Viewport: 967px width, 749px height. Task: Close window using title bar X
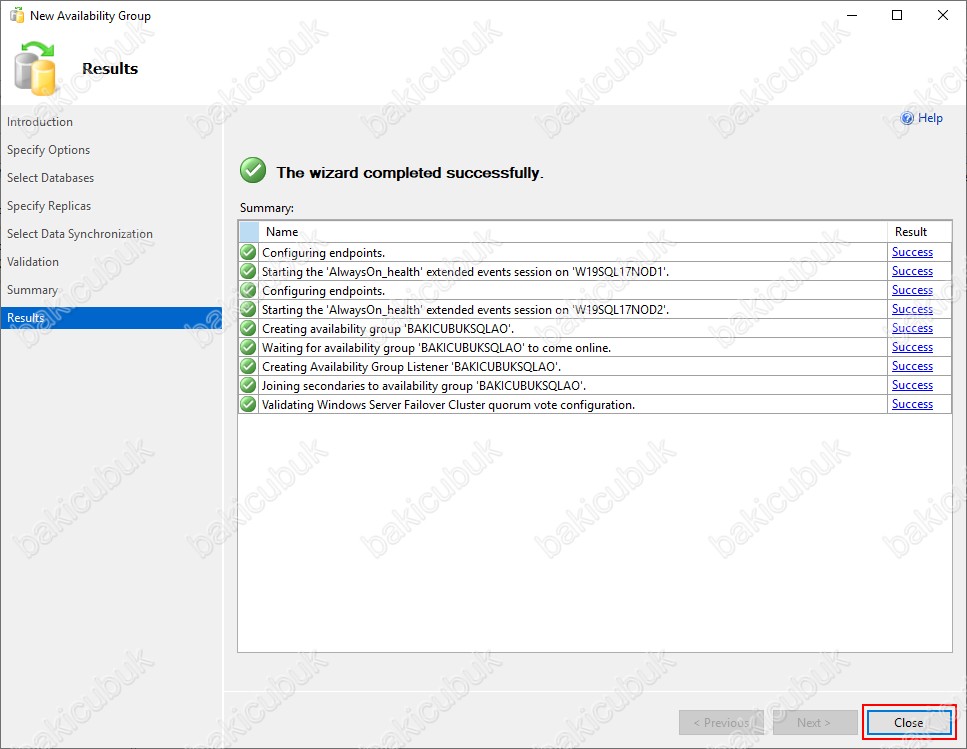(943, 15)
